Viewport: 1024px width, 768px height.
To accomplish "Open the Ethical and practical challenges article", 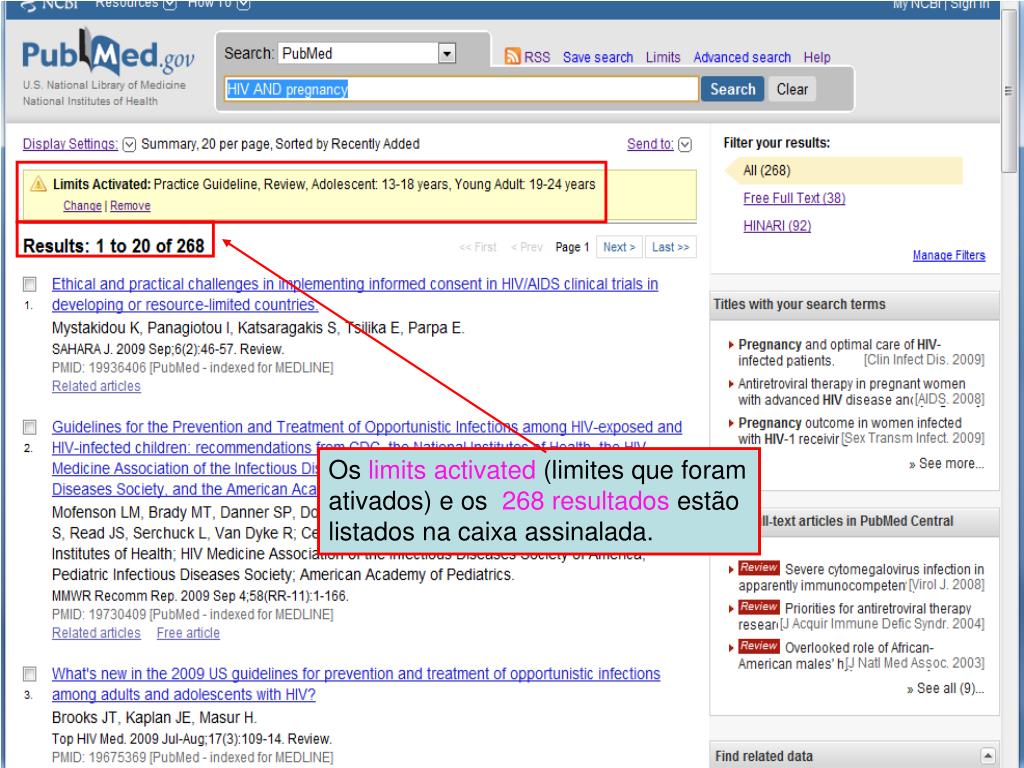I will pos(355,295).
